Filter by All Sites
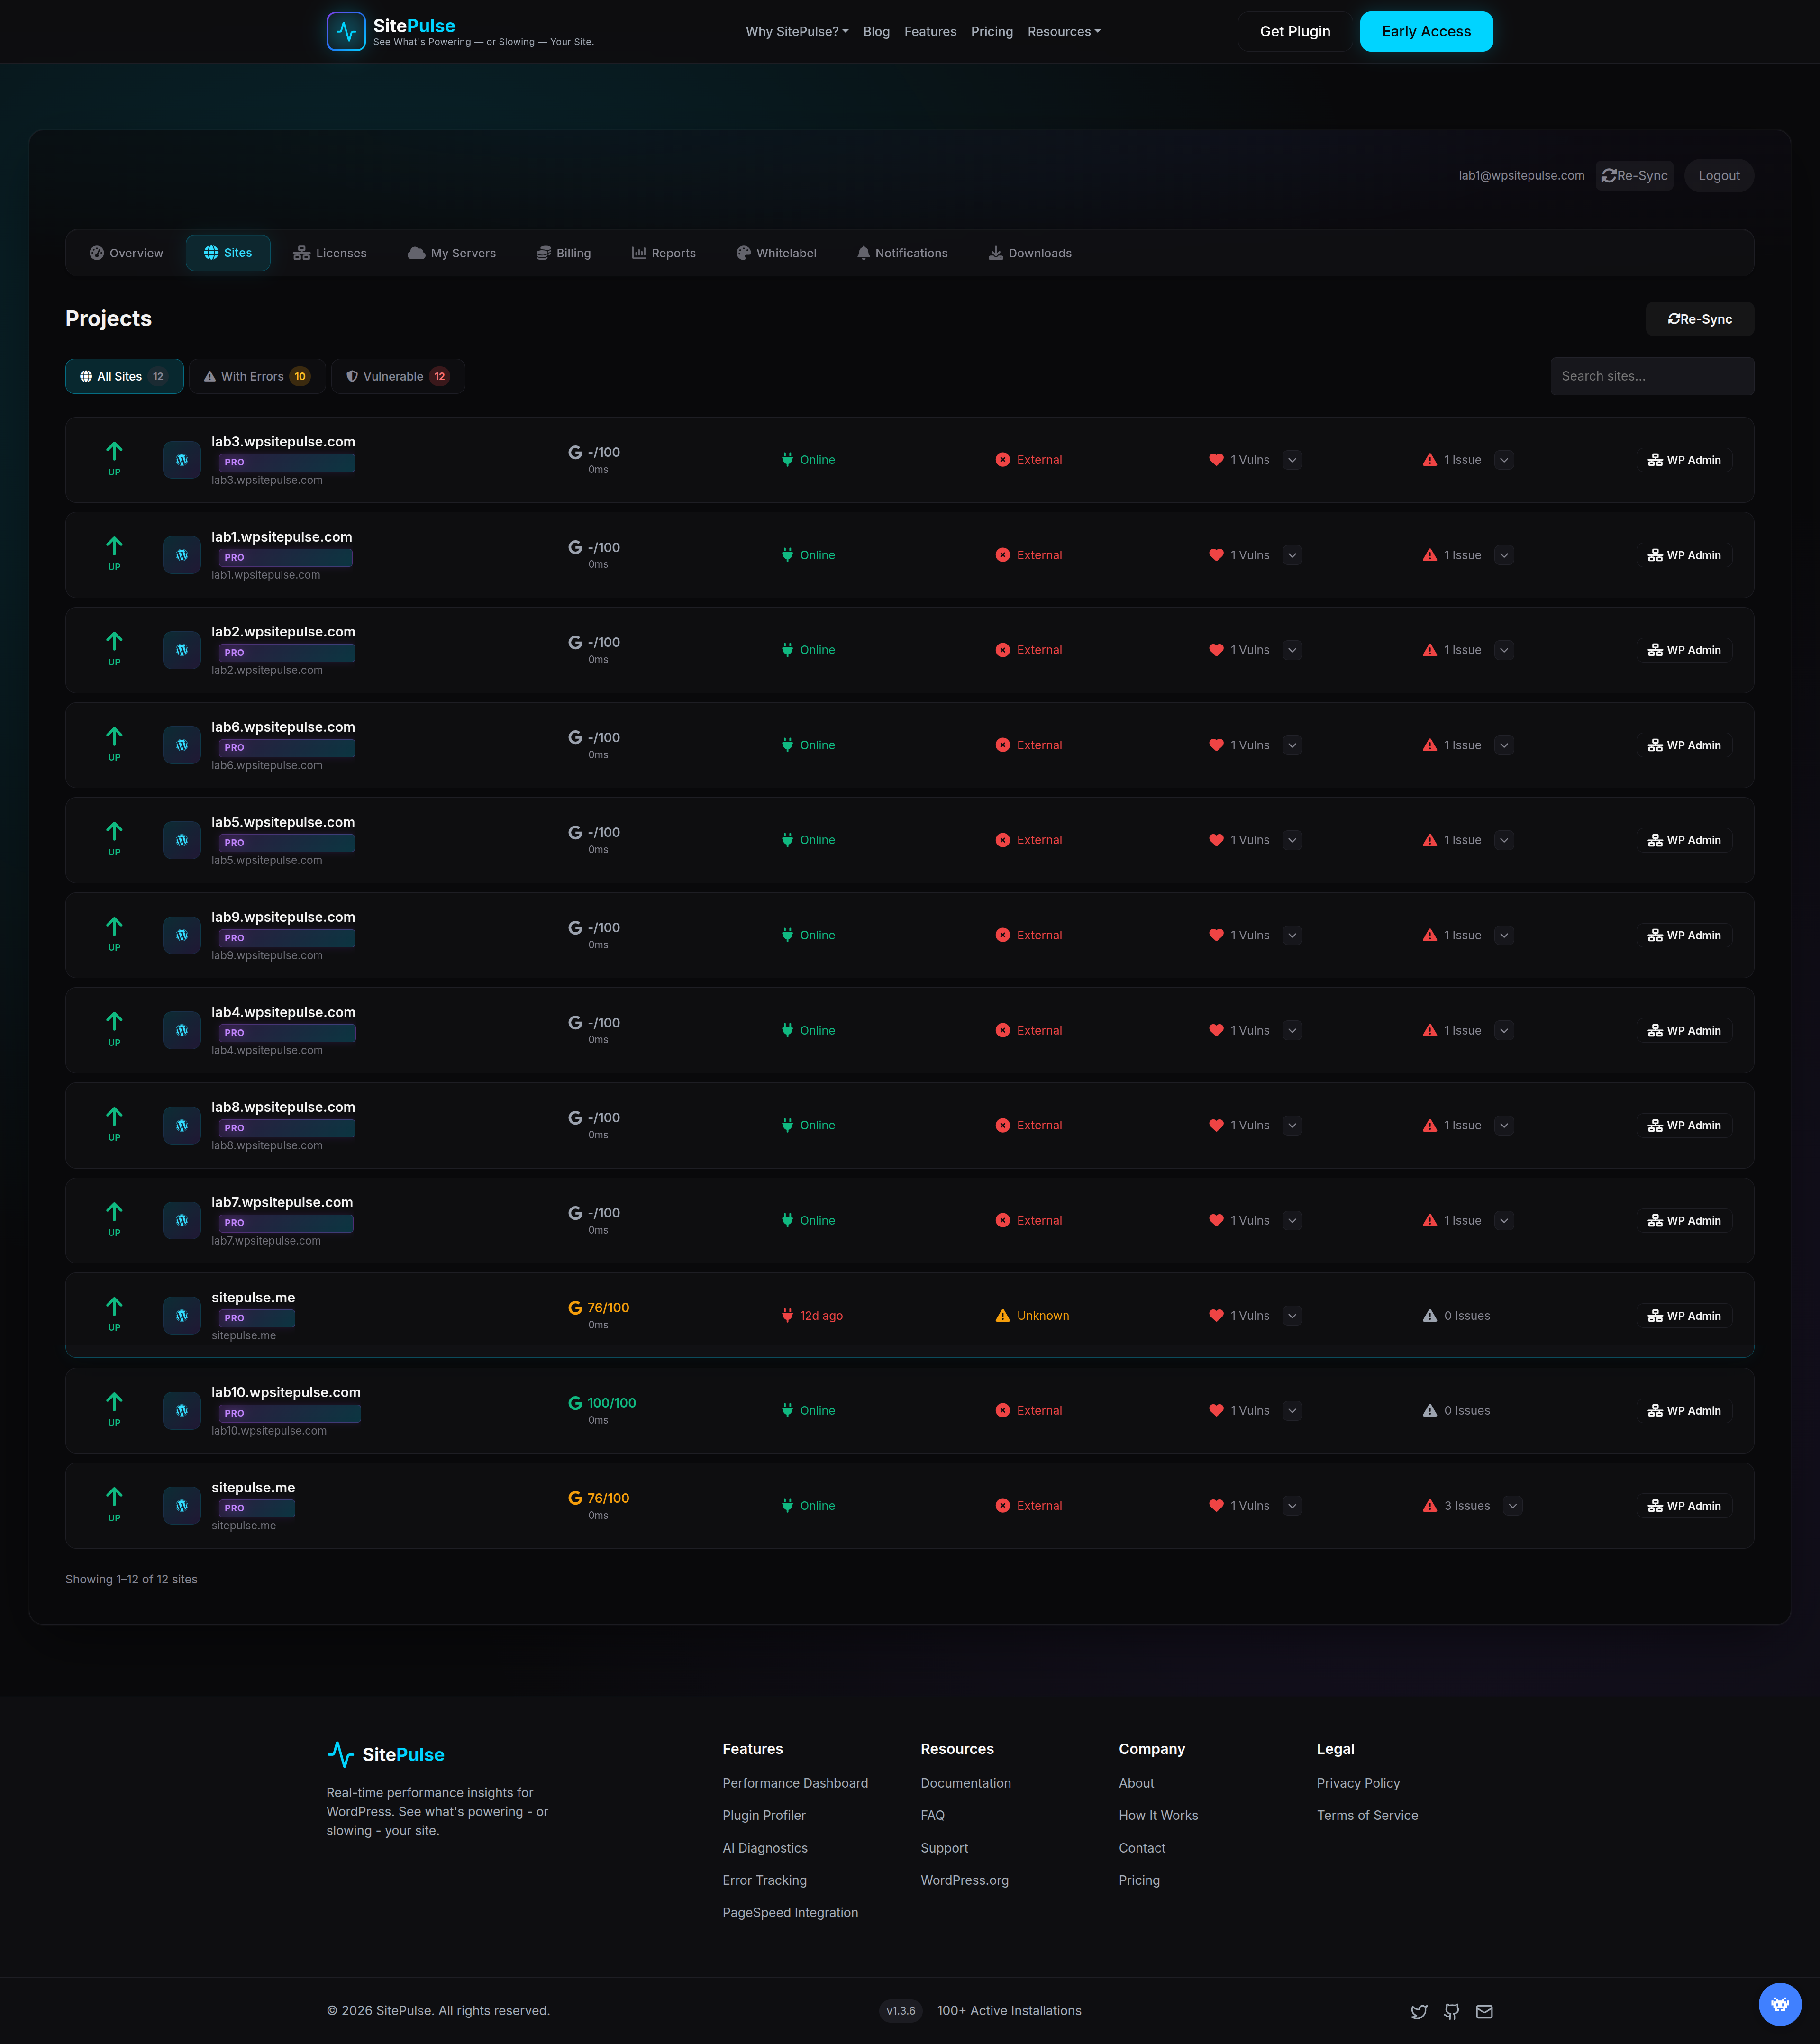This screenshot has width=1820, height=2044. [x=124, y=376]
